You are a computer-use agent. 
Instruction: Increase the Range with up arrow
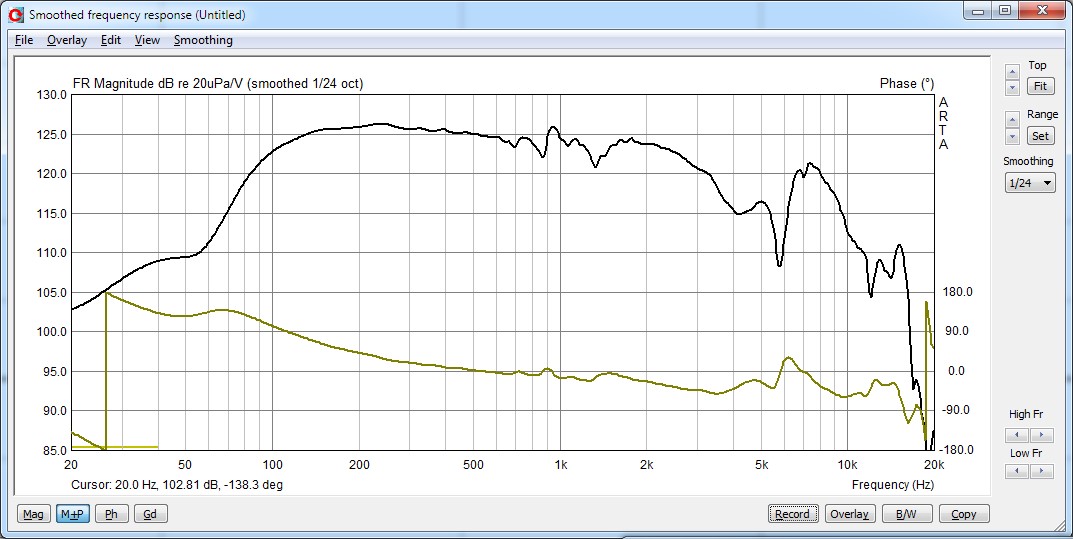click(x=1012, y=120)
